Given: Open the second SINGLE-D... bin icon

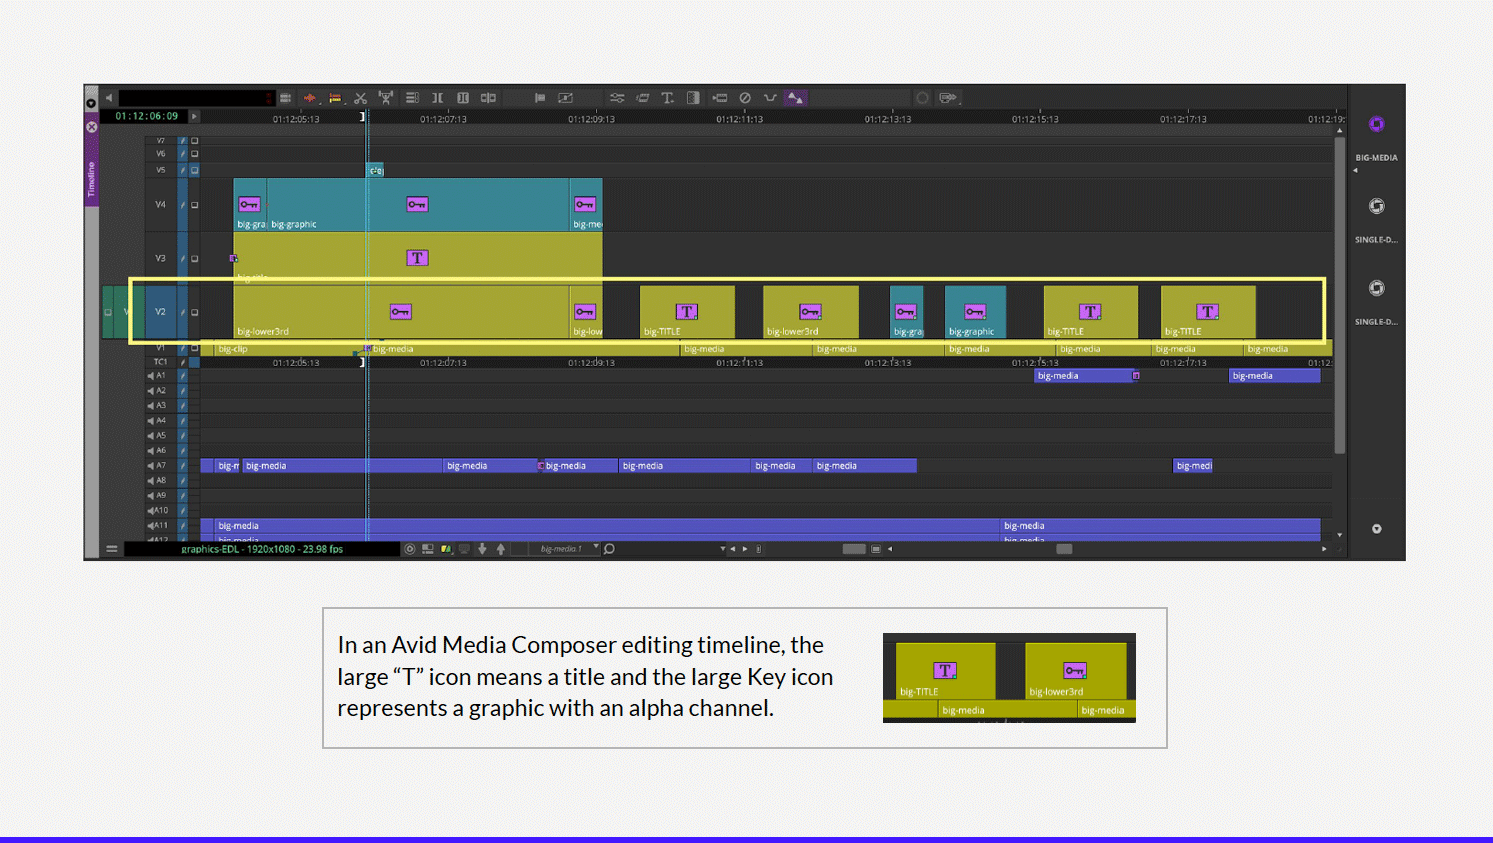Looking at the screenshot, I should click(x=1377, y=288).
